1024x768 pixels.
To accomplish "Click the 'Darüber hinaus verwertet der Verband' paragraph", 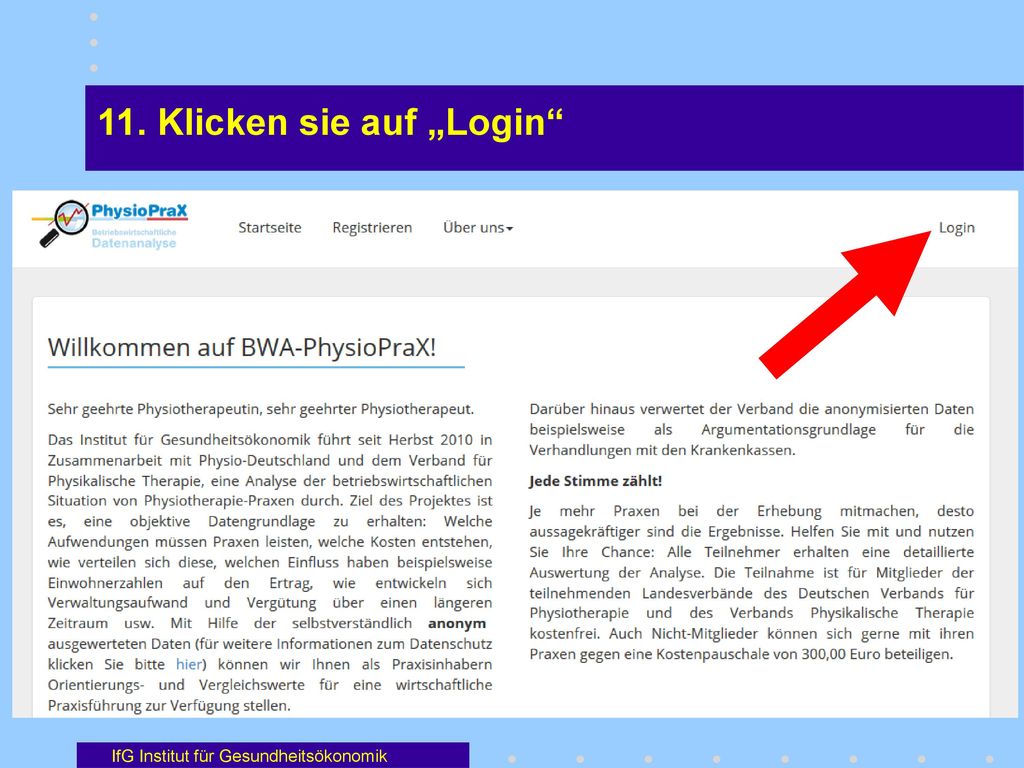I will [x=752, y=430].
